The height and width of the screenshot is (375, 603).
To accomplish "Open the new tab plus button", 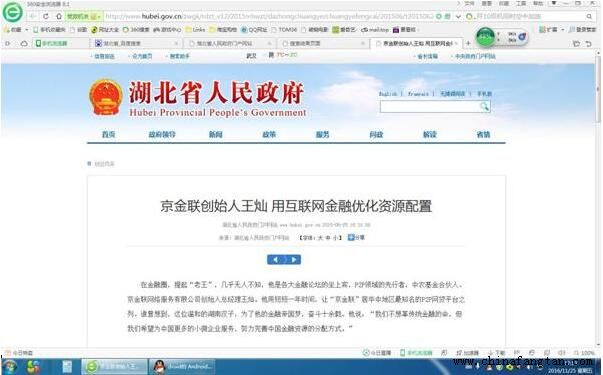I will 468,43.
